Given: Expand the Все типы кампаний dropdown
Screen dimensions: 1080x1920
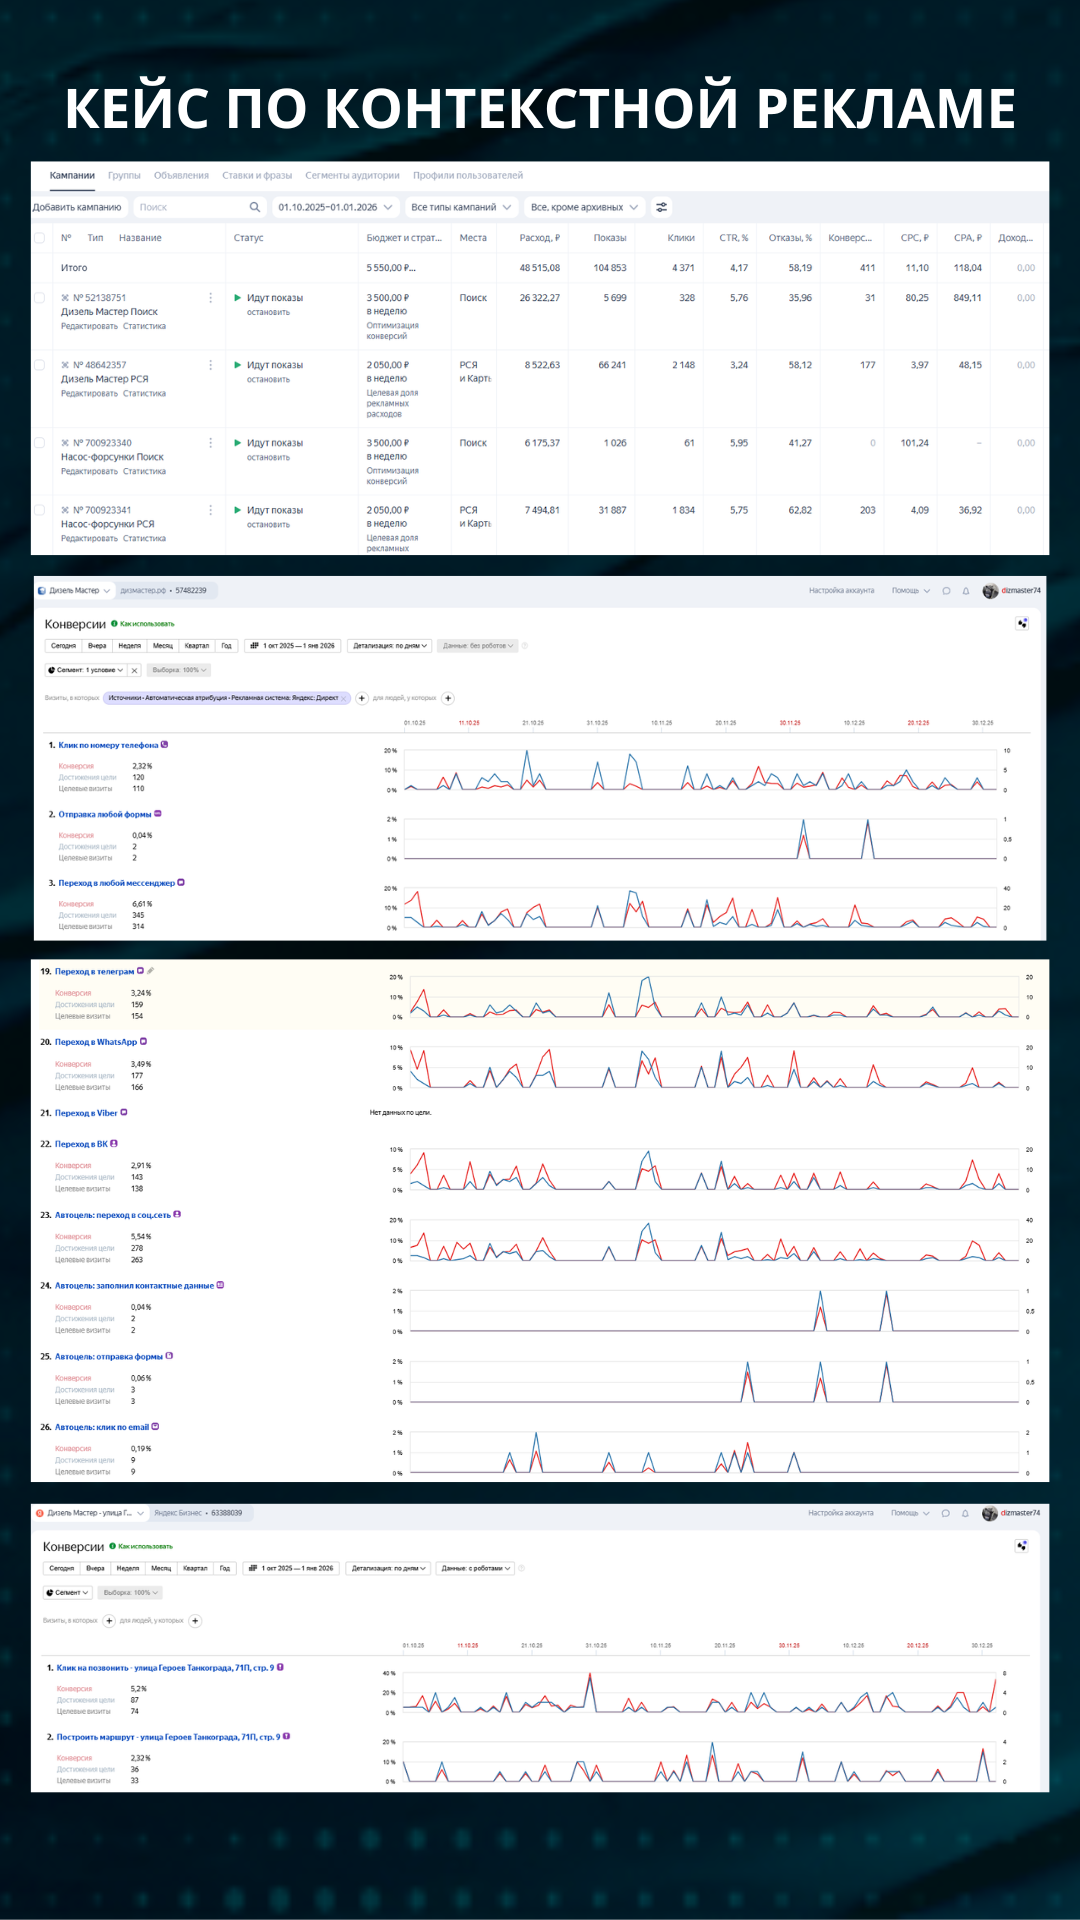Looking at the screenshot, I should [x=461, y=207].
